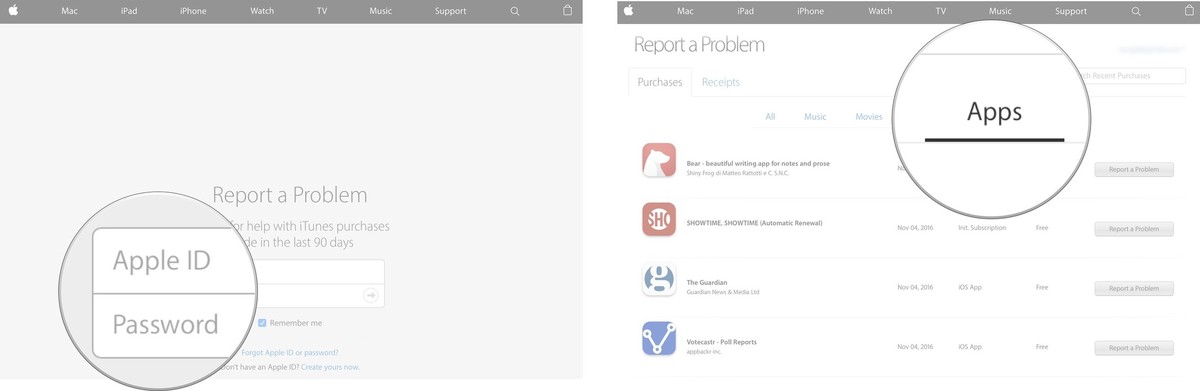Select the All purchases filter
1200x391 pixels.
tap(770, 117)
